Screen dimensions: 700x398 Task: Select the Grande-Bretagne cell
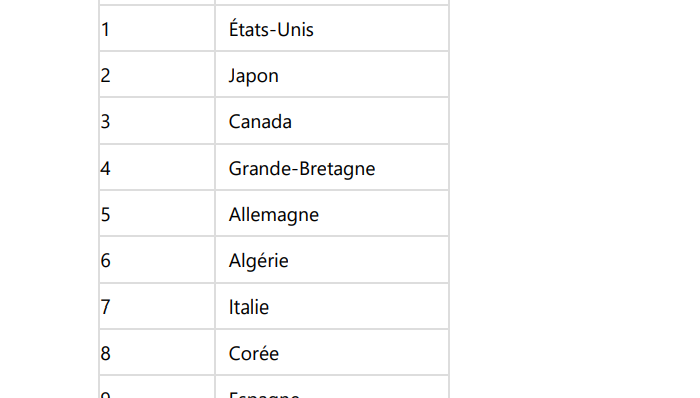click(x=332, y=167)
